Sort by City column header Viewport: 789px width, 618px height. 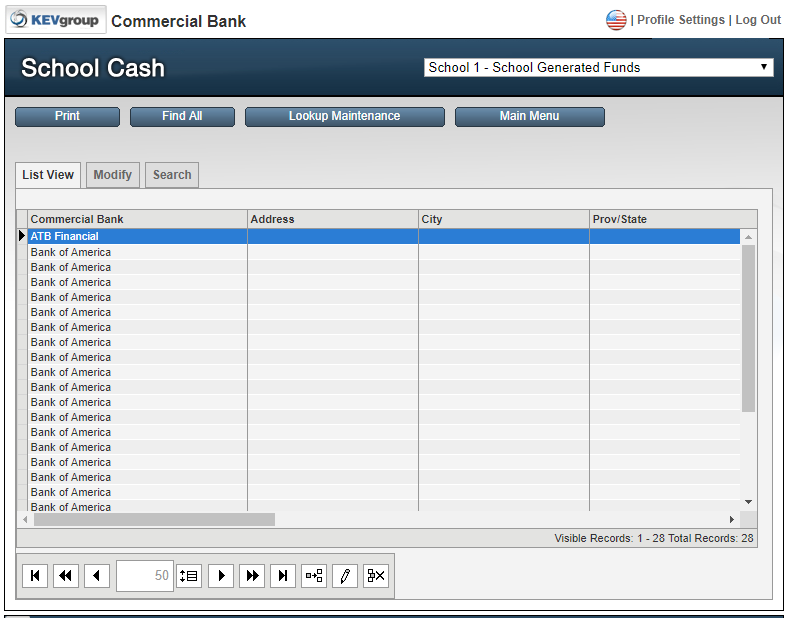[504, 219]
